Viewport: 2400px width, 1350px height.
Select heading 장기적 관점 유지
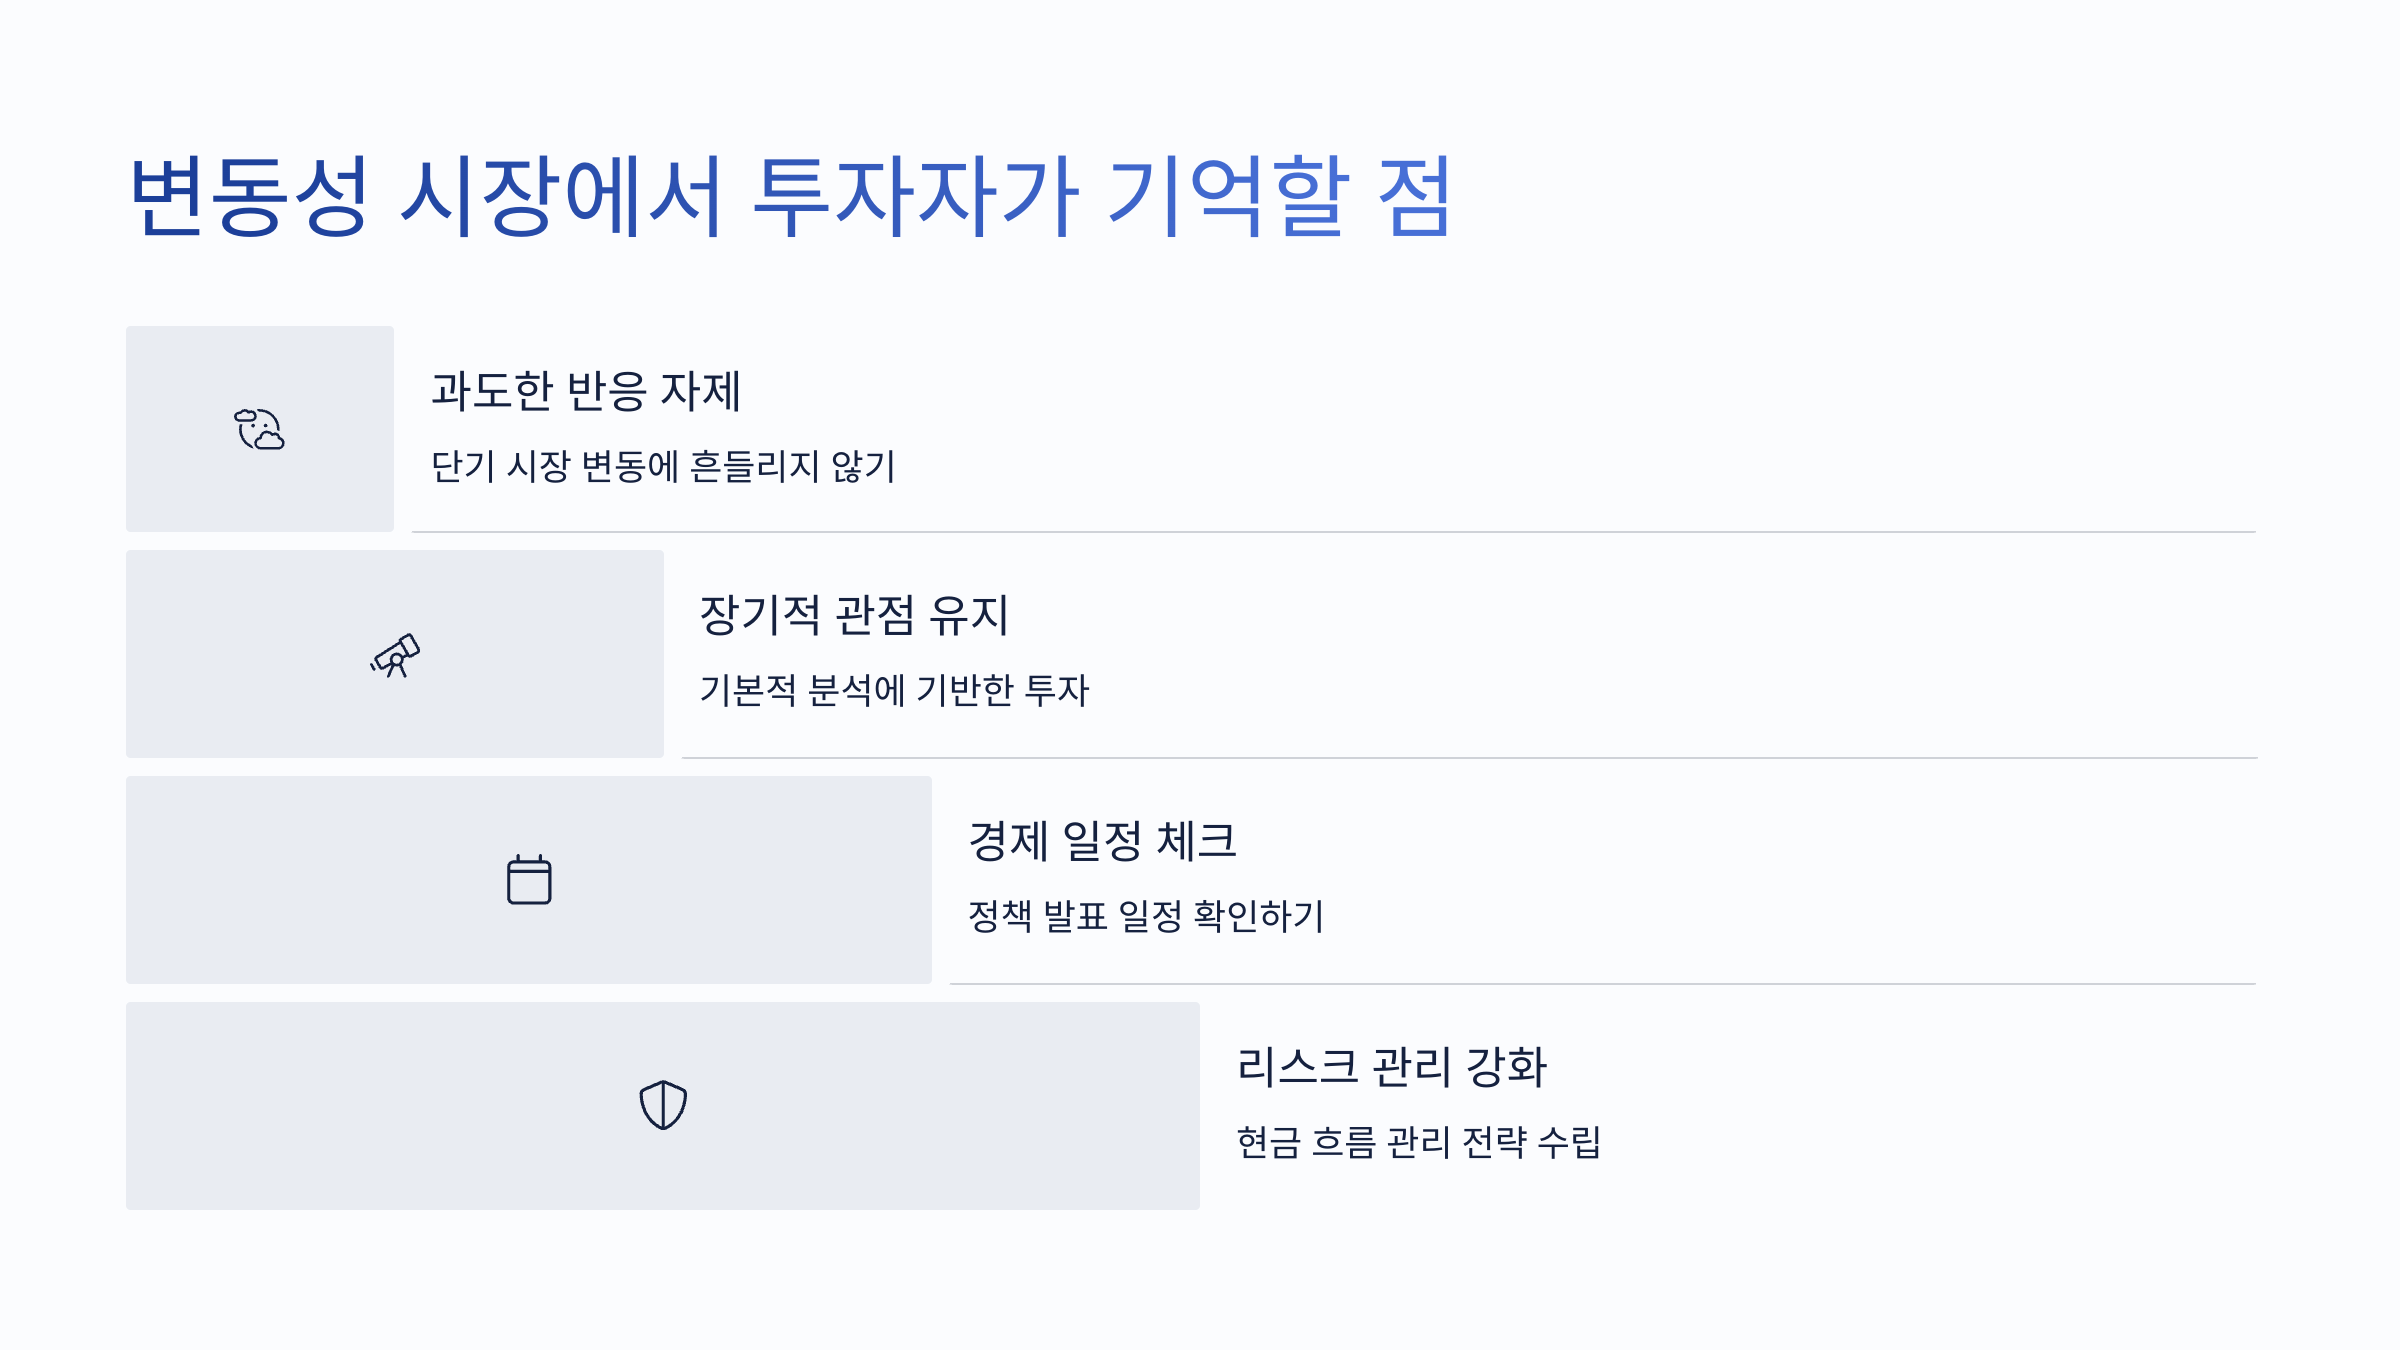pos(854,615)
